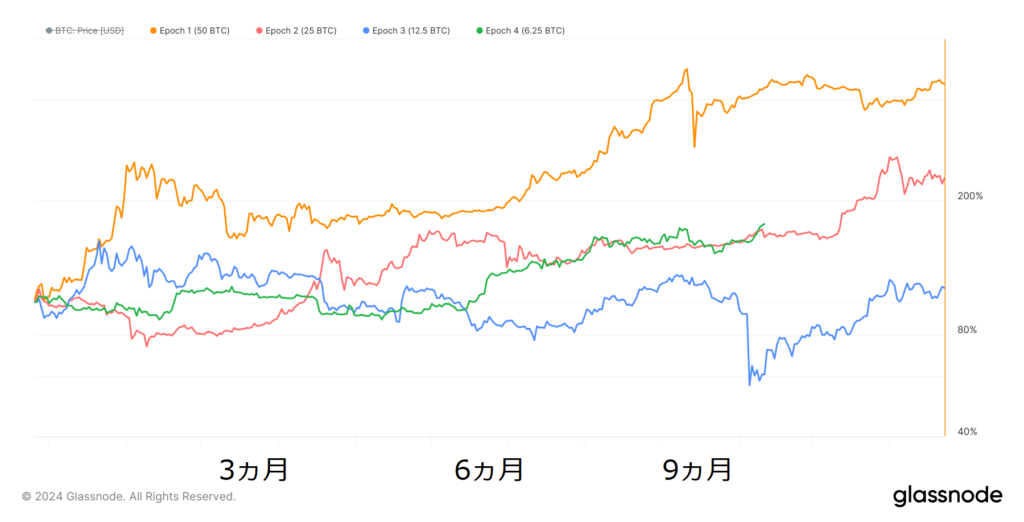Image resolution: width=1024 pixels, height=522 pixels.
Task: Click the 9ヵ月 axis label
Action: tap(697, 470)
